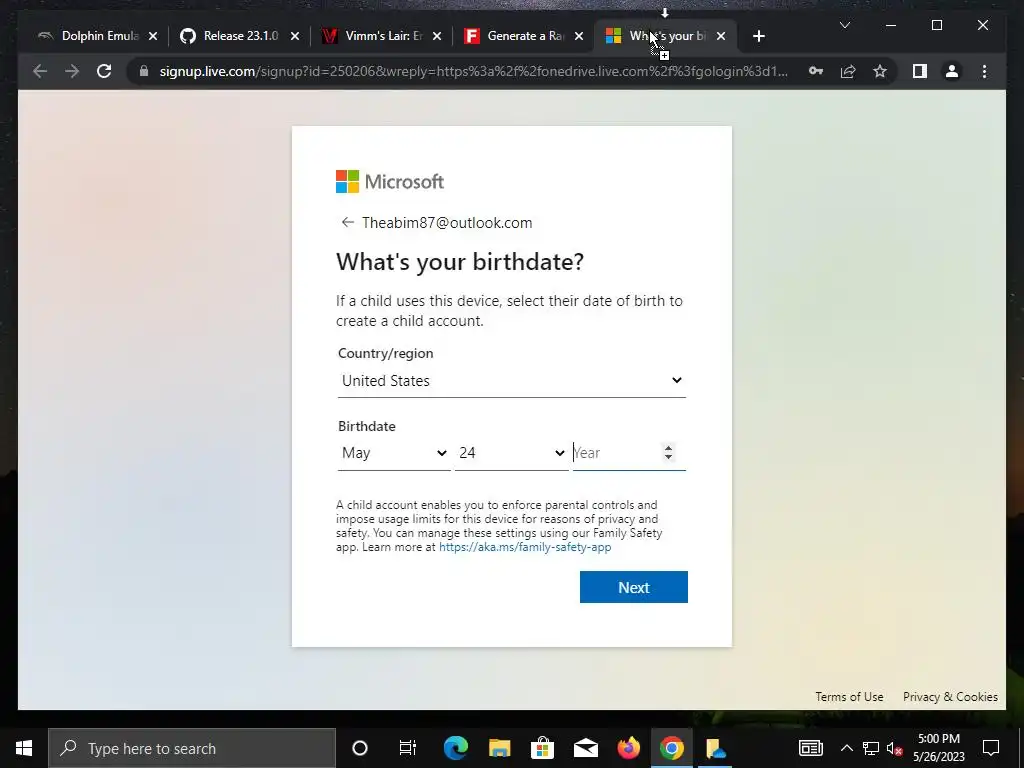Bookmark this page with the star
Image resolution: width=1024 pixels, height=768 pixels.
click(x=880, y=71)
